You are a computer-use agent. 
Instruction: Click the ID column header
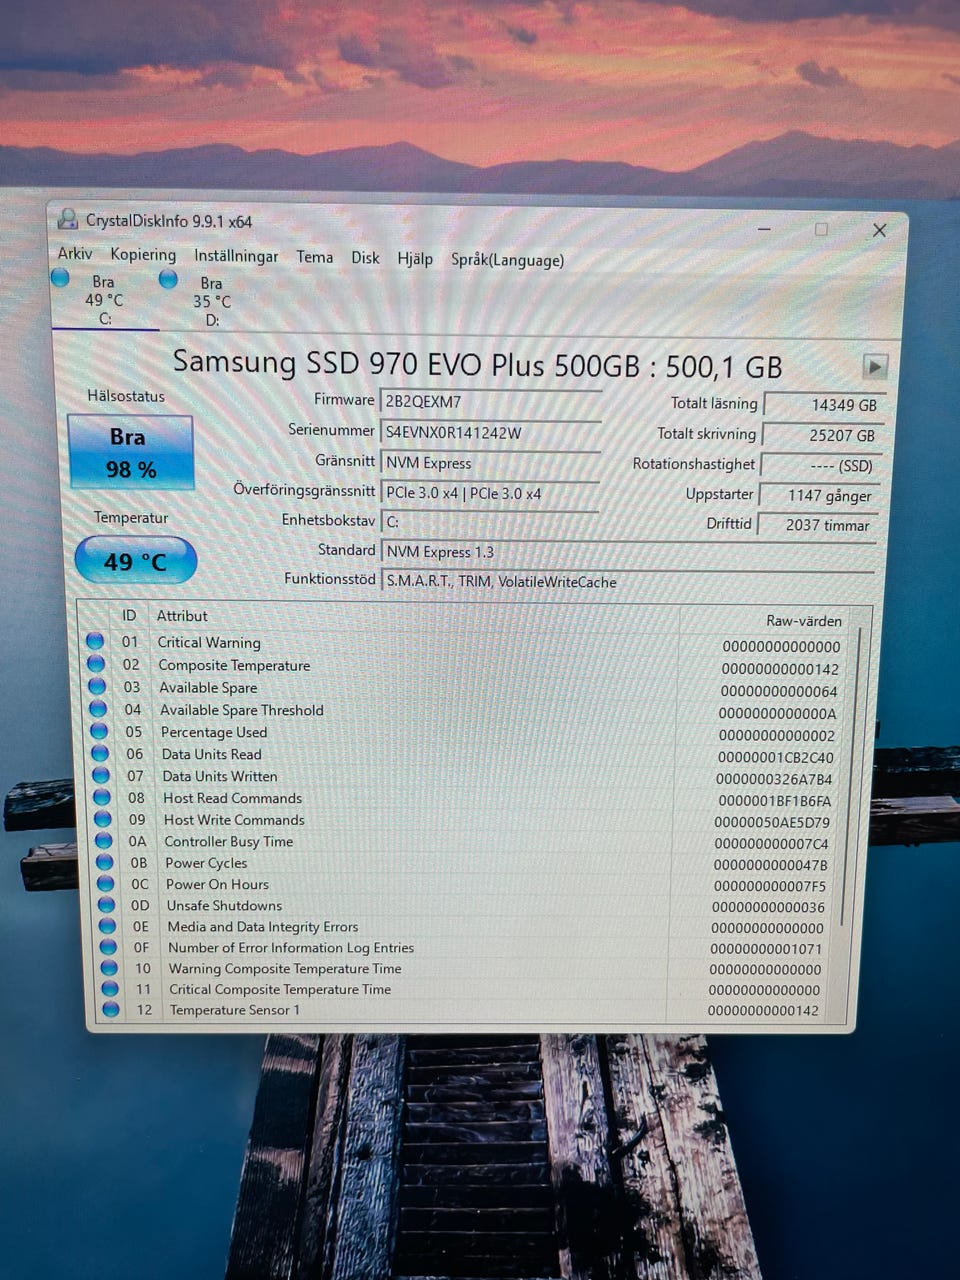[x=129, y=615]
